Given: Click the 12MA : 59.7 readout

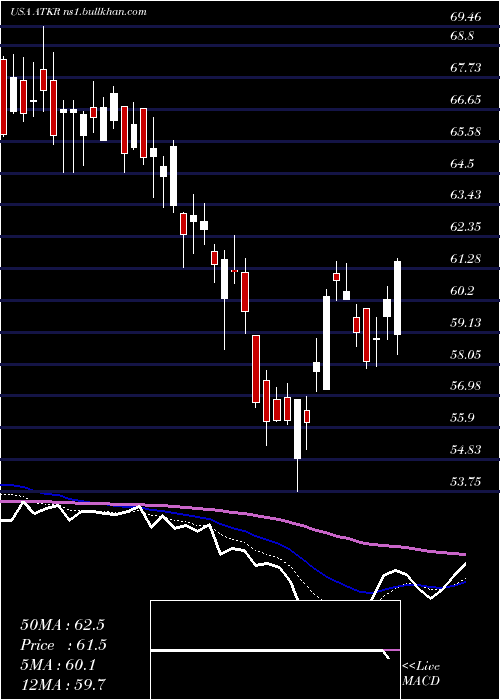Looking at the screenshot, I should coord(63,684).
